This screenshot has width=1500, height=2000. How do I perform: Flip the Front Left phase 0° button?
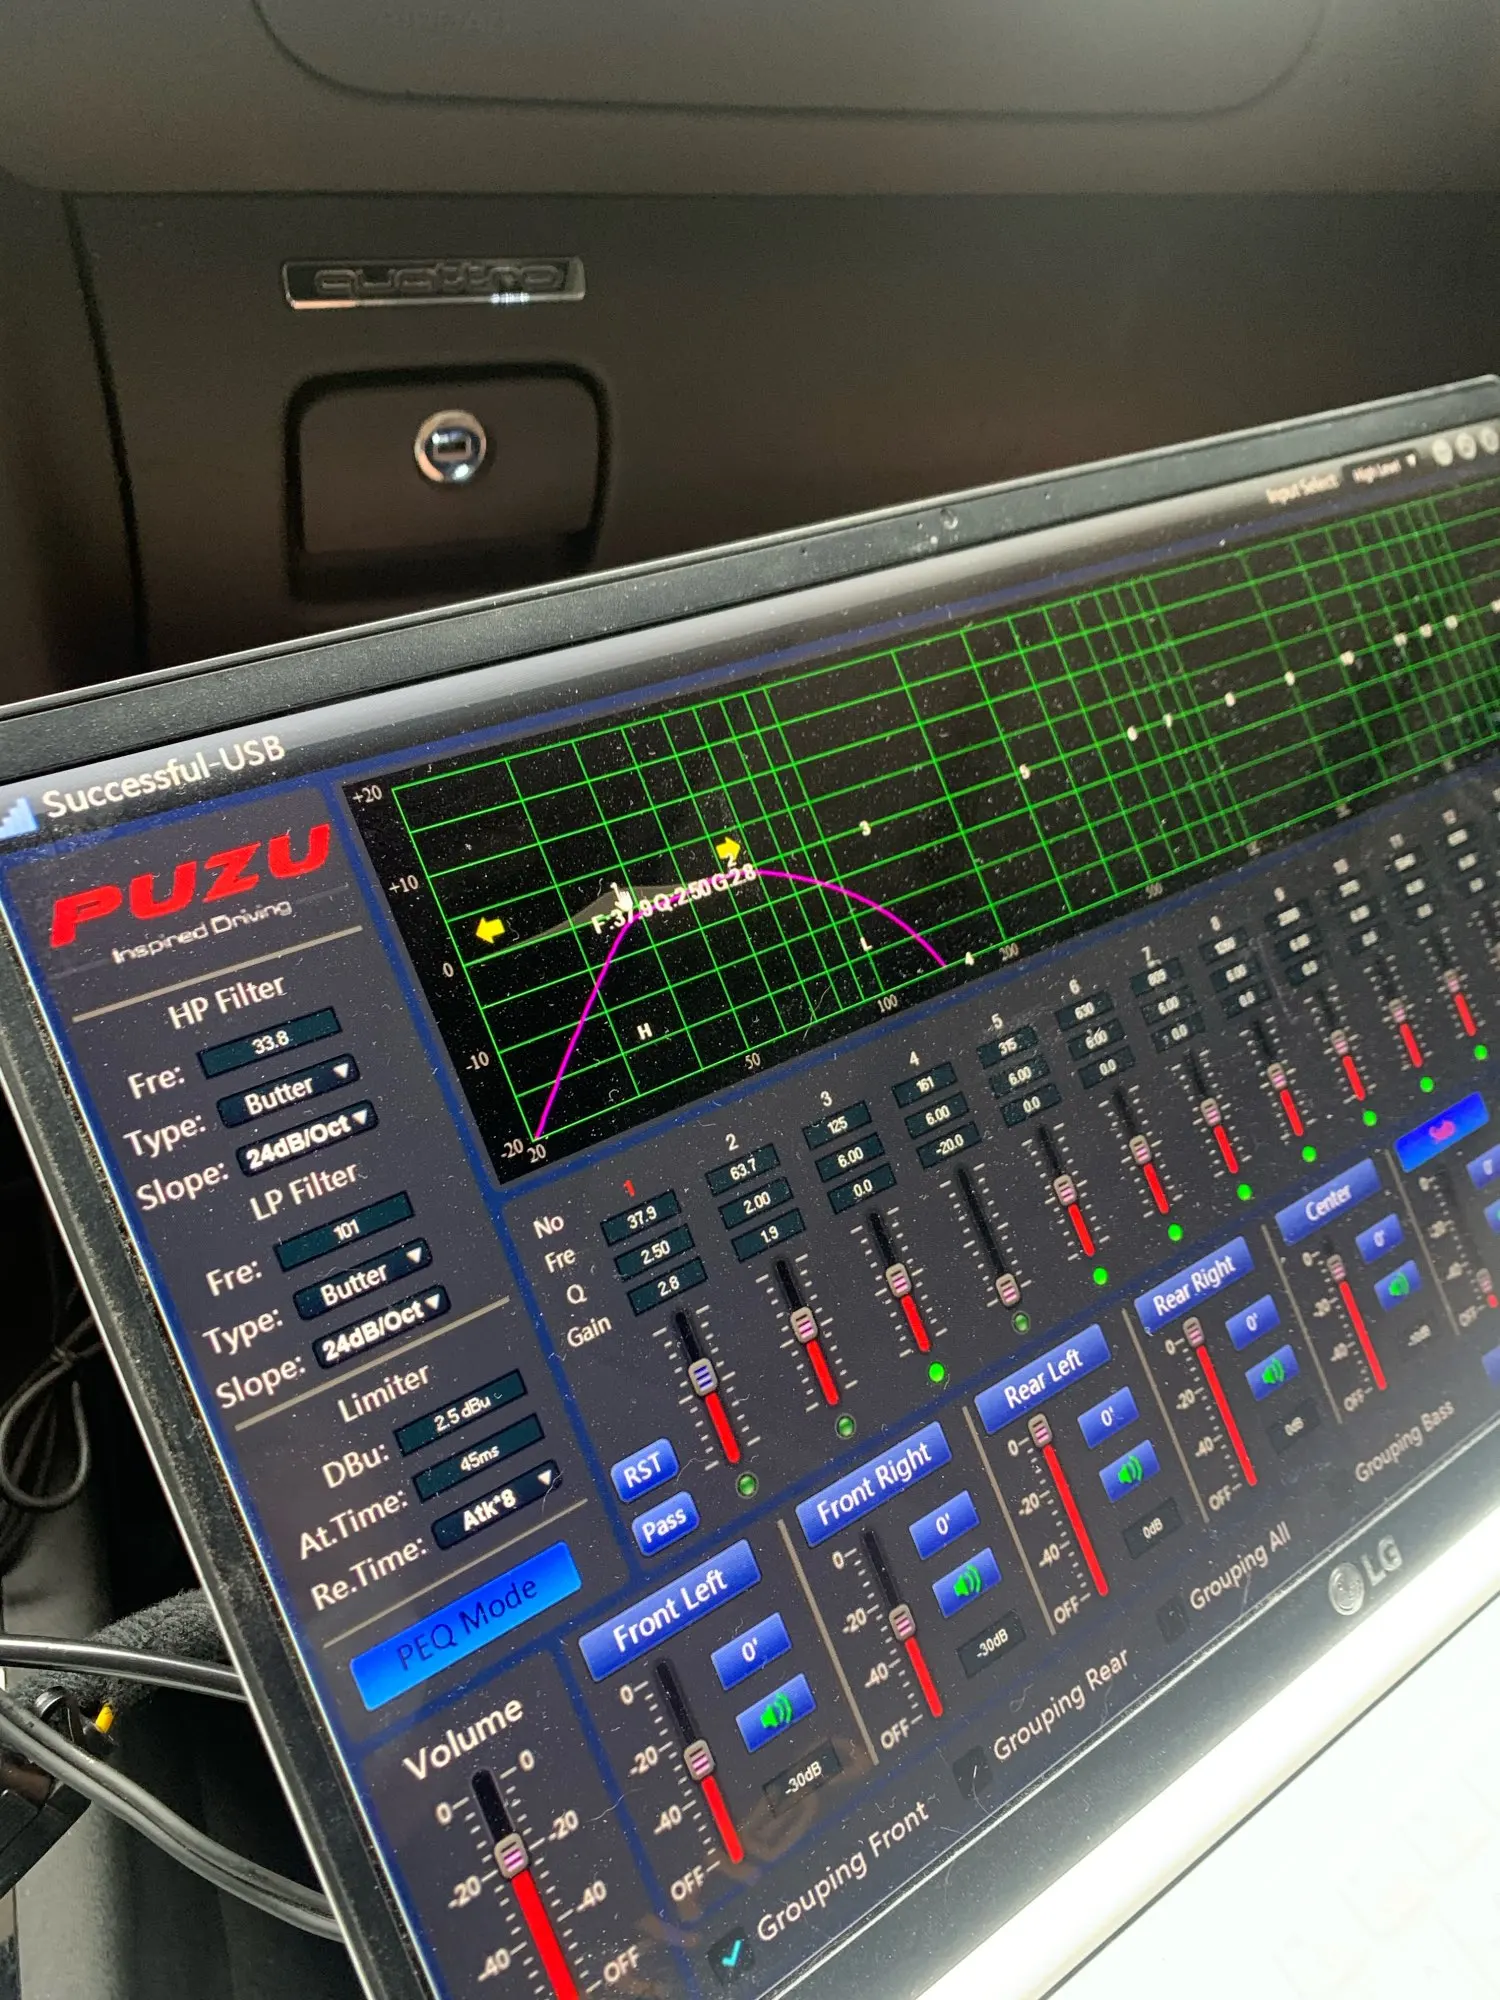click(750, 1648)
